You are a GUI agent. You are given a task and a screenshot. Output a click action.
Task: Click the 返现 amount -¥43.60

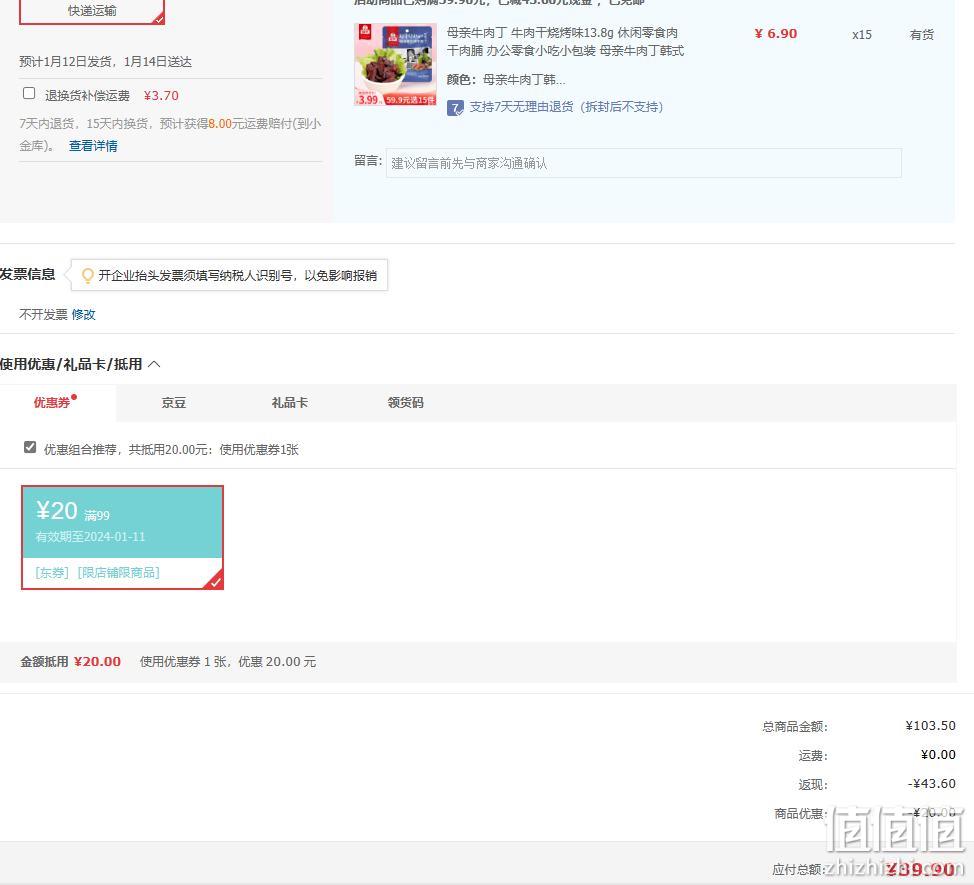point(932,783)
